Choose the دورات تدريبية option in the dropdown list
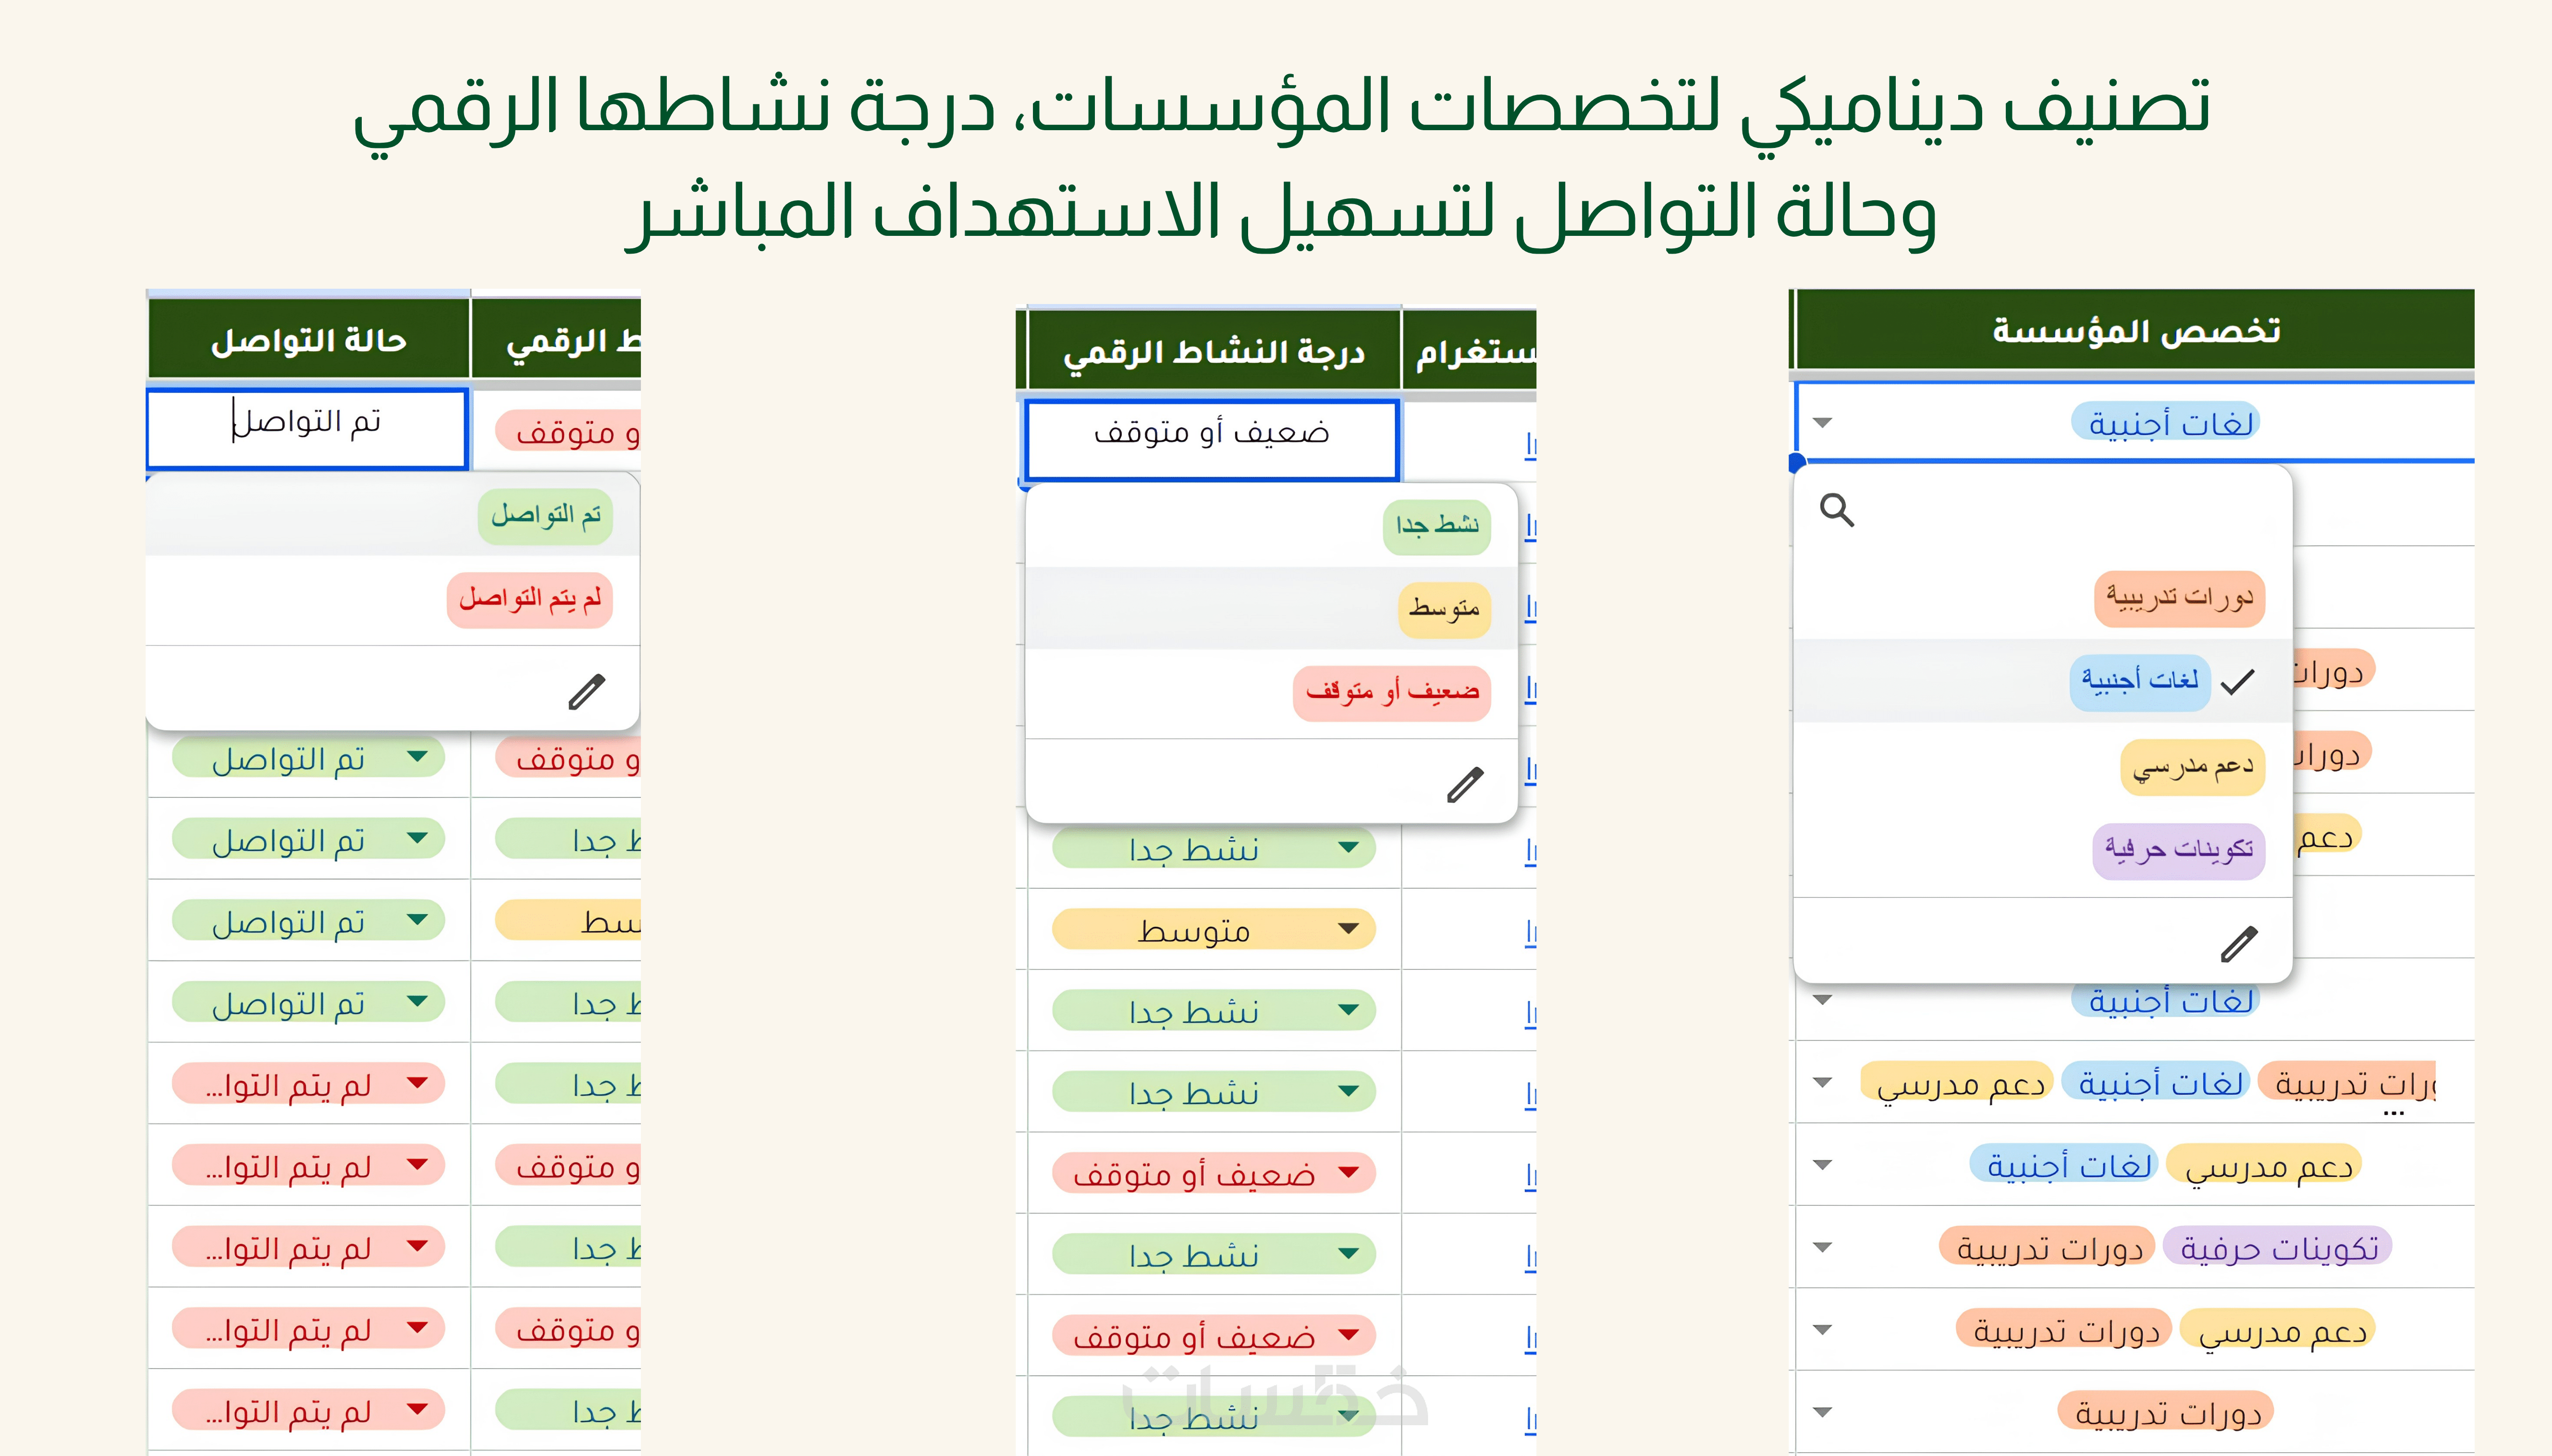The height and width of the screenshot is (1456, 2552). (x=2179, y=598)
